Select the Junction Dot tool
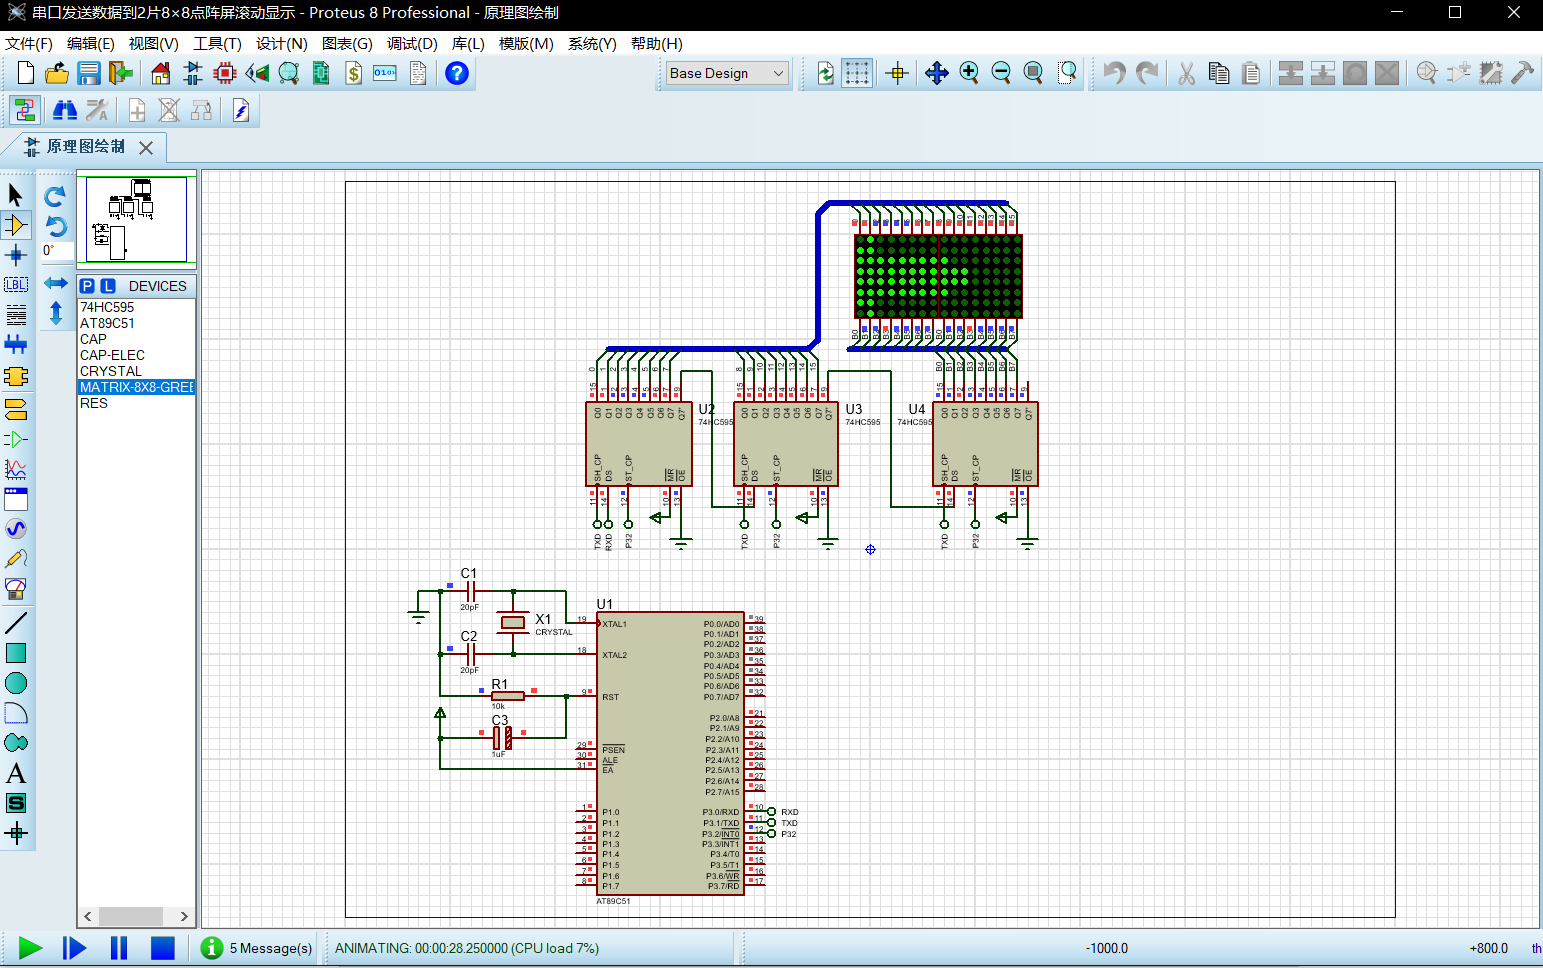This screenshot has width=1543, height=968. [16, 255]
